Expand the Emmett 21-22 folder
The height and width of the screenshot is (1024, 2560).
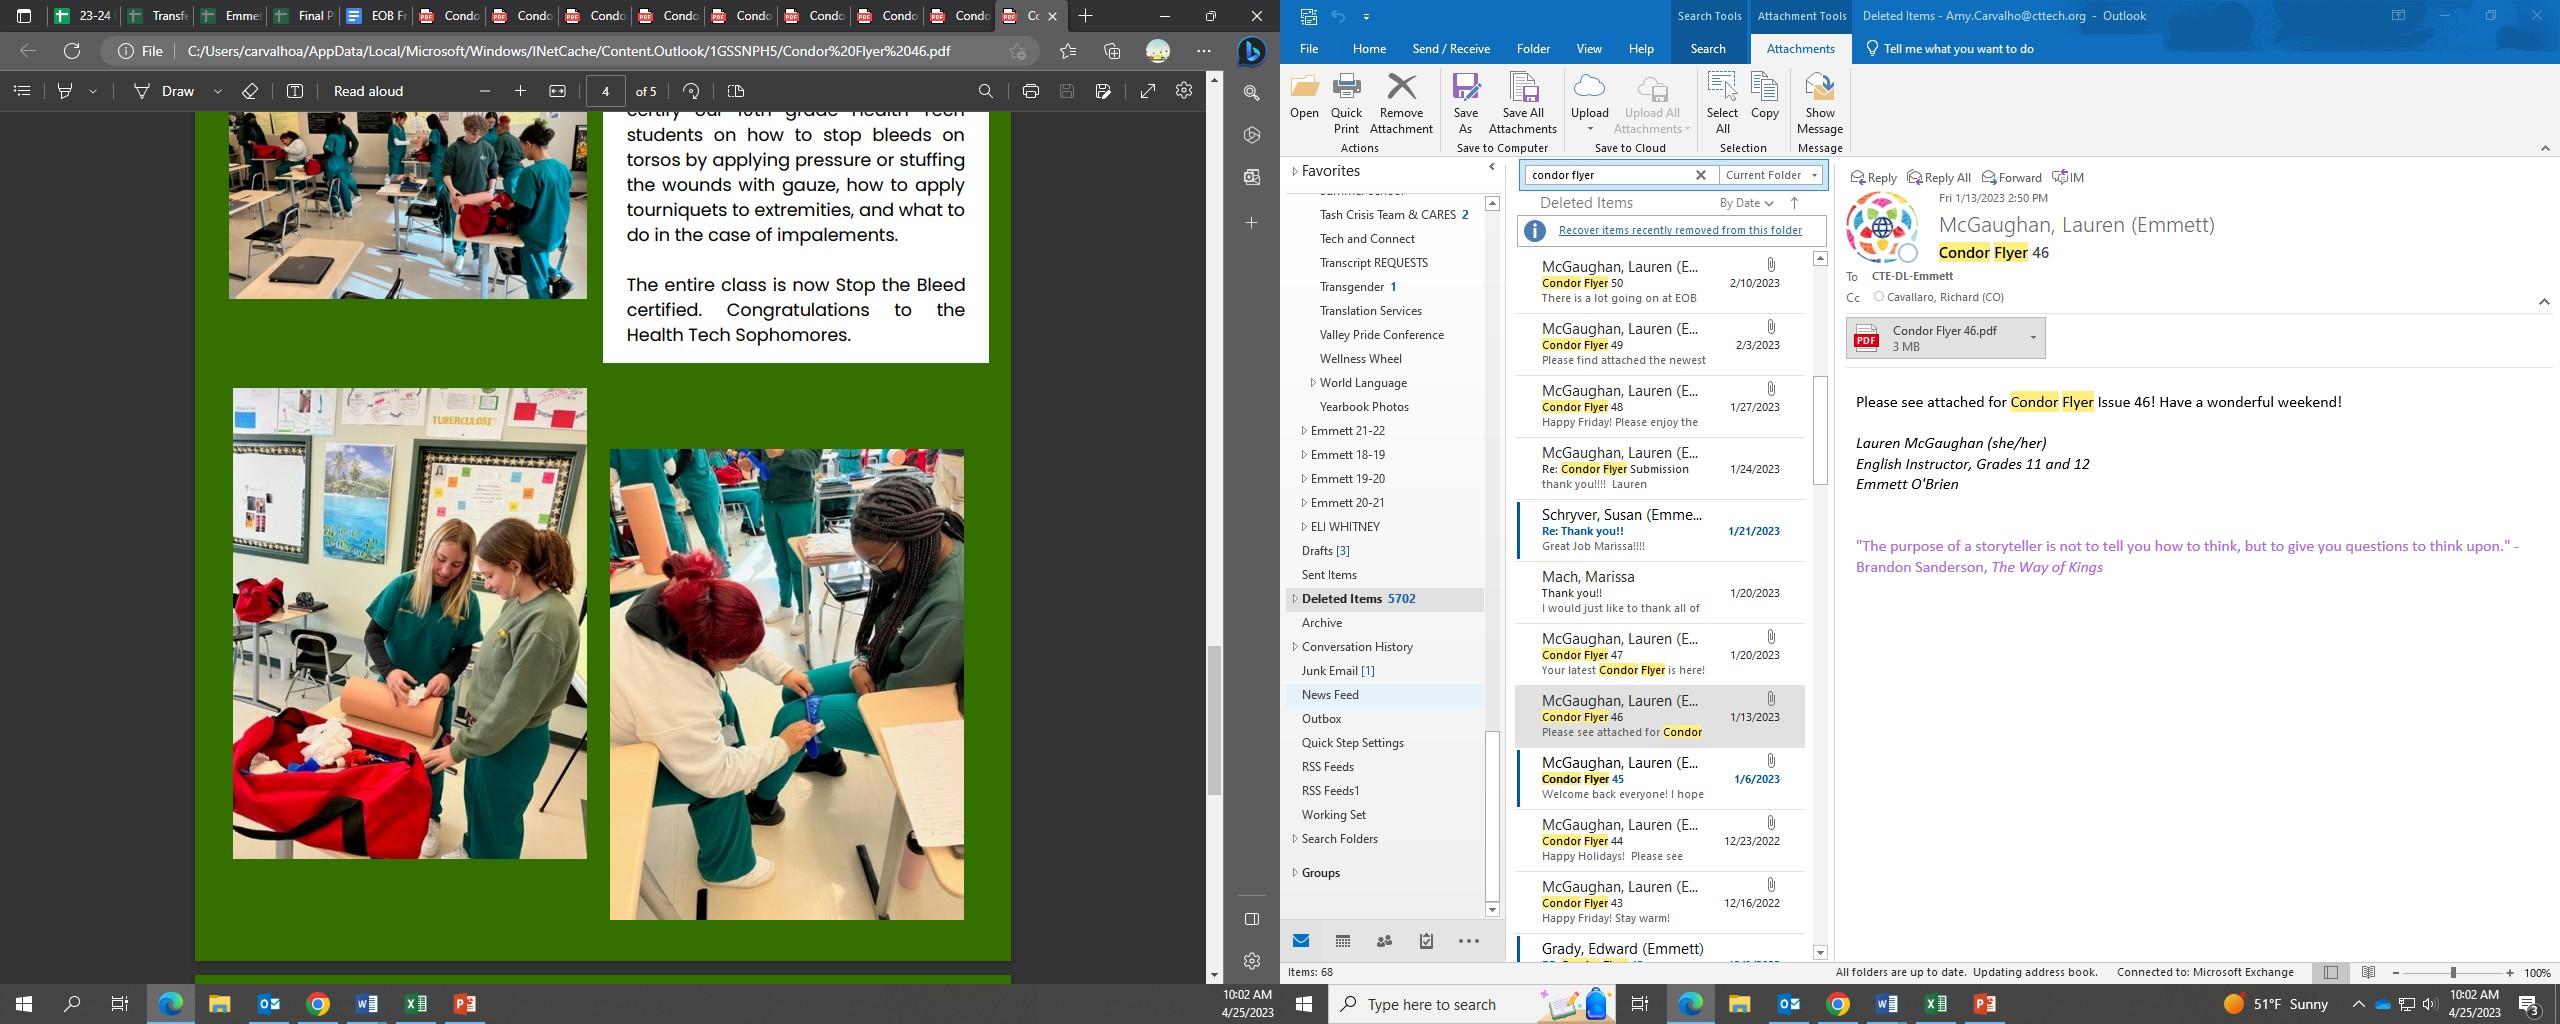(1304, 431)
